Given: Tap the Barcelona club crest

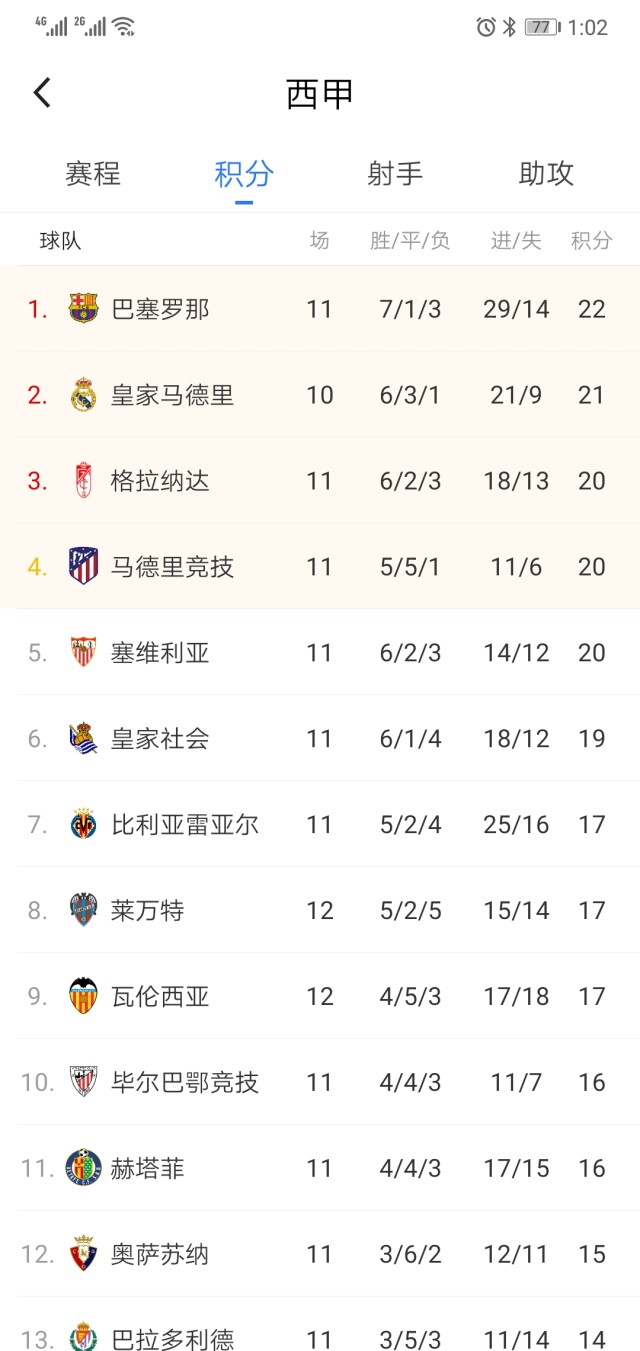Looking at the screenshot, I should [83, 309].
